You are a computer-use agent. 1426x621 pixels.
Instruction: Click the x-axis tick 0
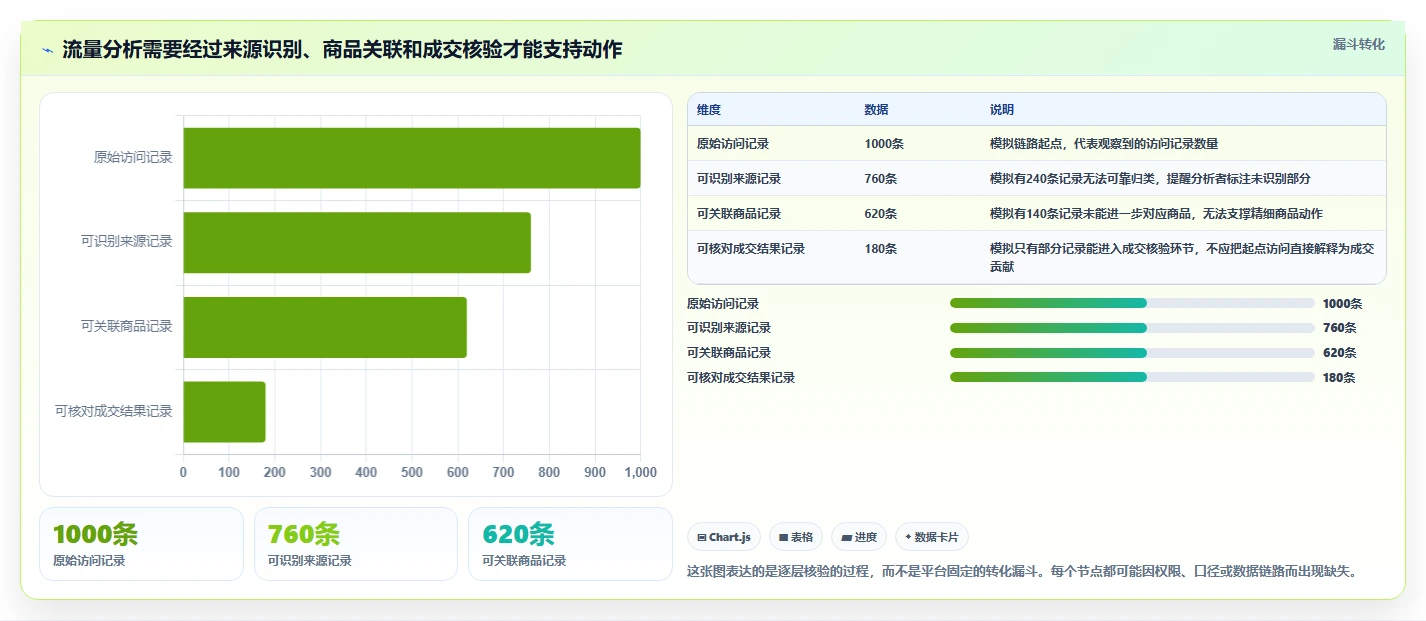[183, 473]
